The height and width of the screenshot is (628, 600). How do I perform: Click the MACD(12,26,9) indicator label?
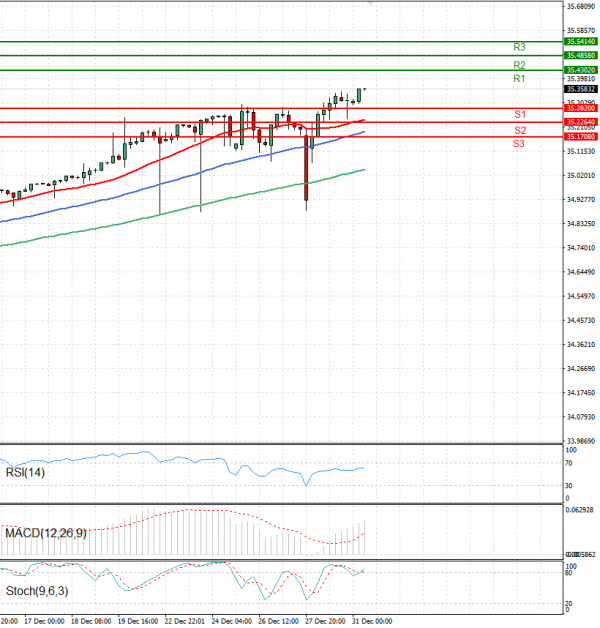pos(46,533)
